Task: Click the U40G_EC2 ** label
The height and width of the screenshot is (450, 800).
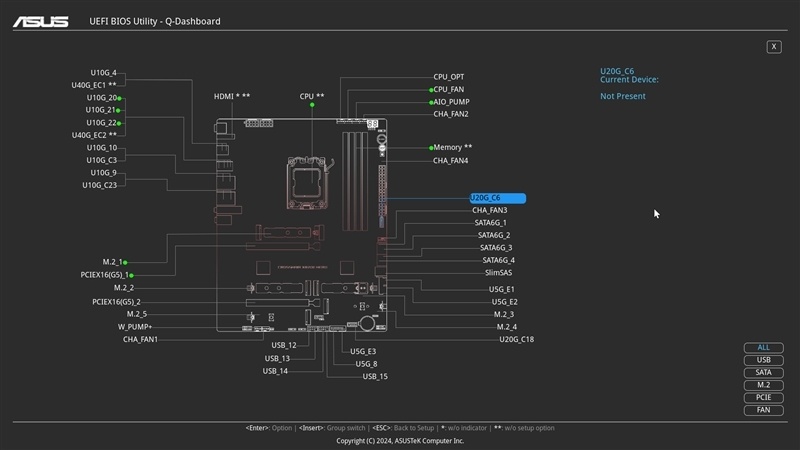Action: [x=94, y=135]
